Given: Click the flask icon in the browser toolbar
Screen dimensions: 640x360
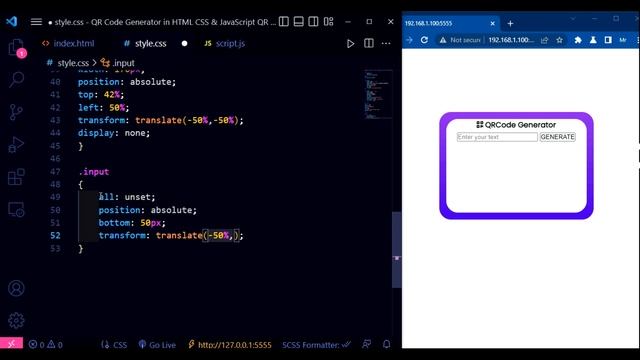Looking at the screenshot, I should point(593,40).
